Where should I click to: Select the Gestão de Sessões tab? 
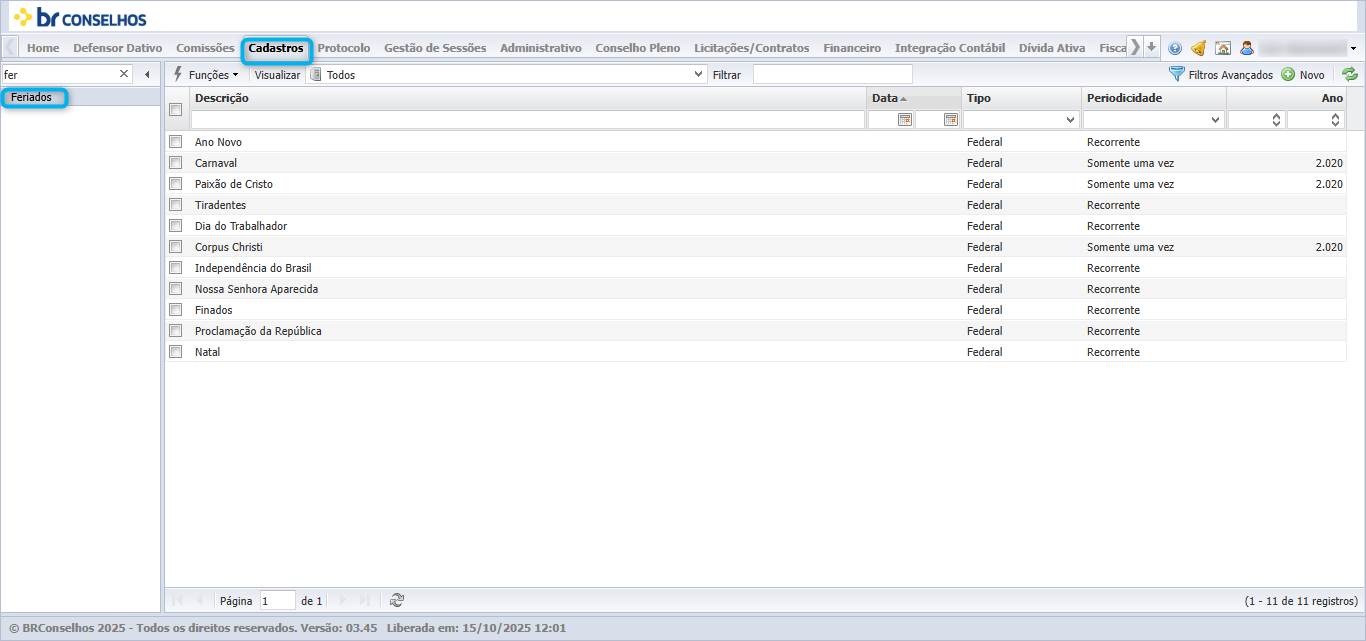pos(435,48)
